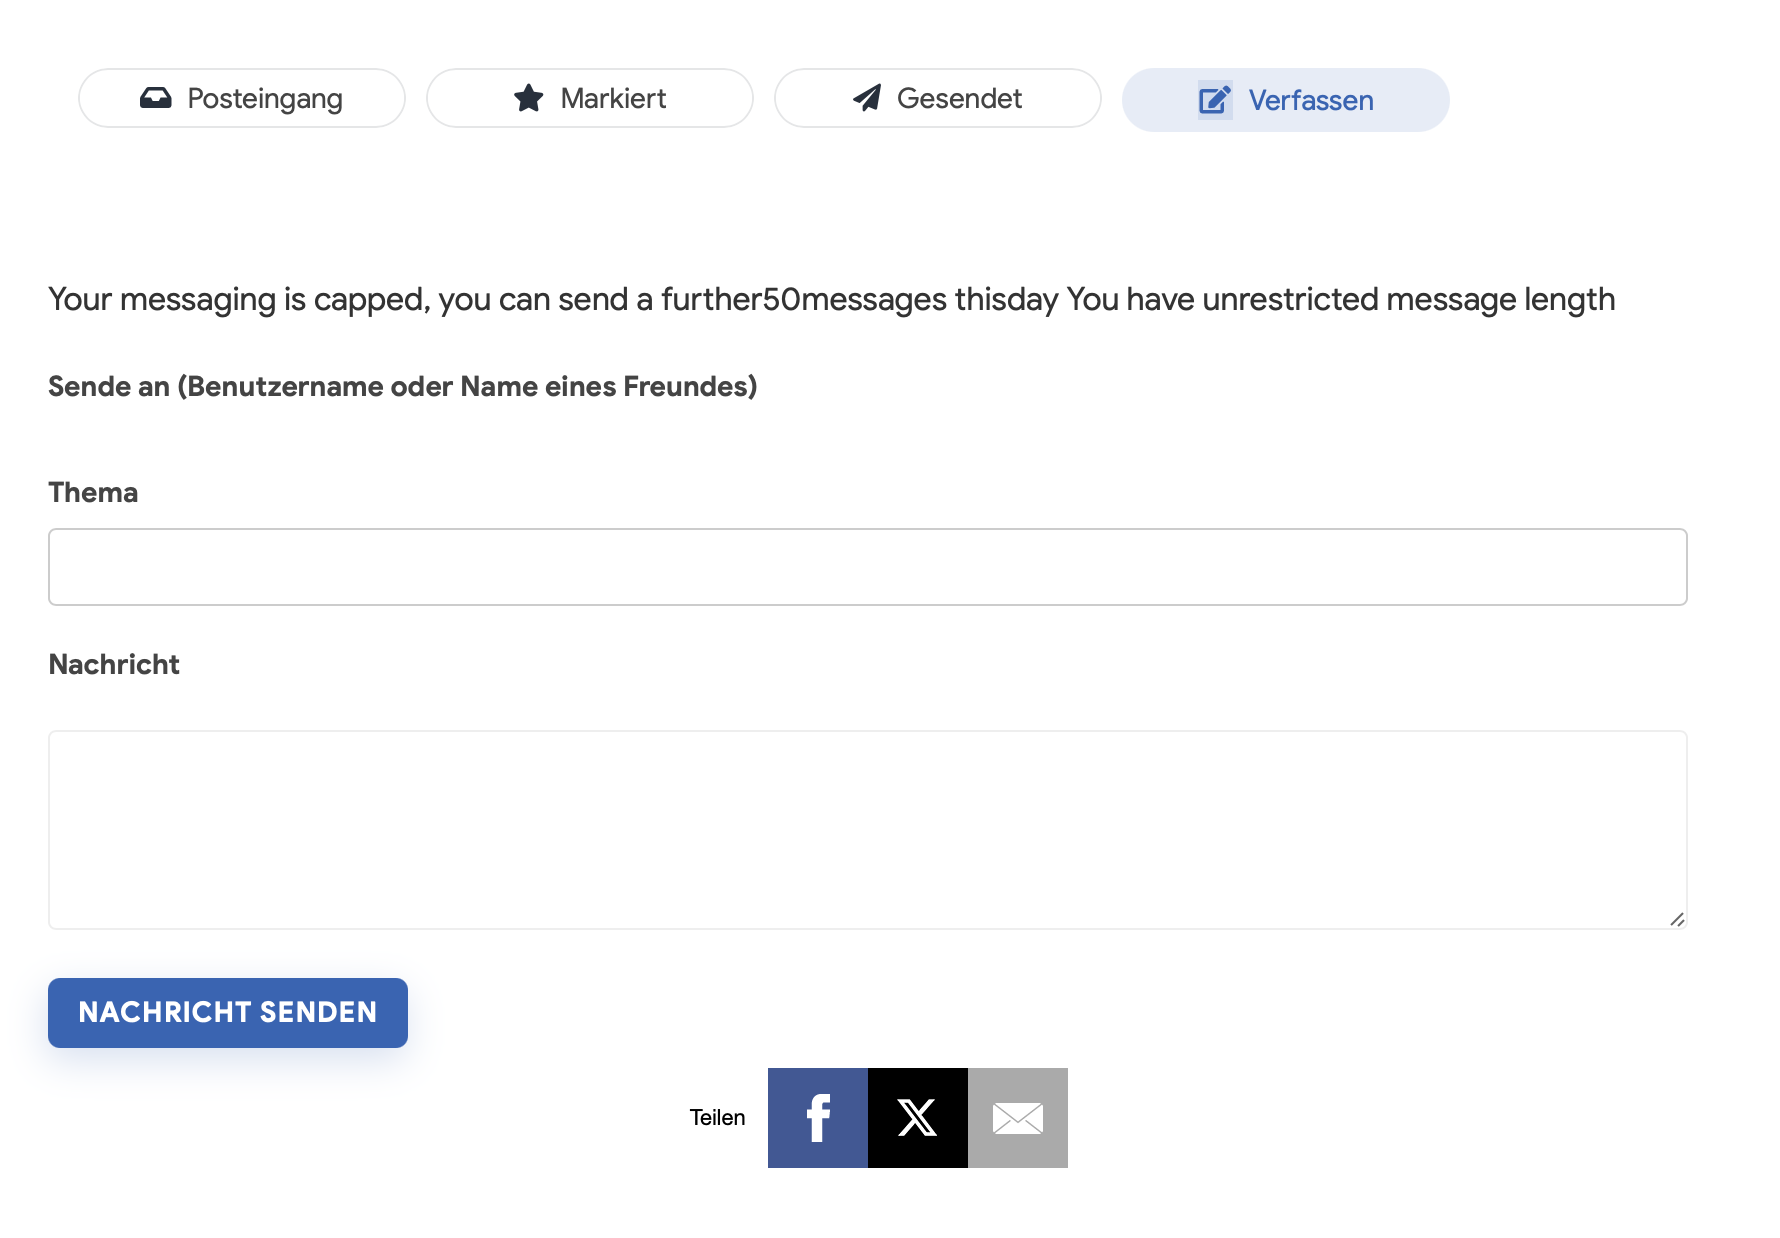Click the Nachricht field label
1780x1238 pixels.
point(114,664)
